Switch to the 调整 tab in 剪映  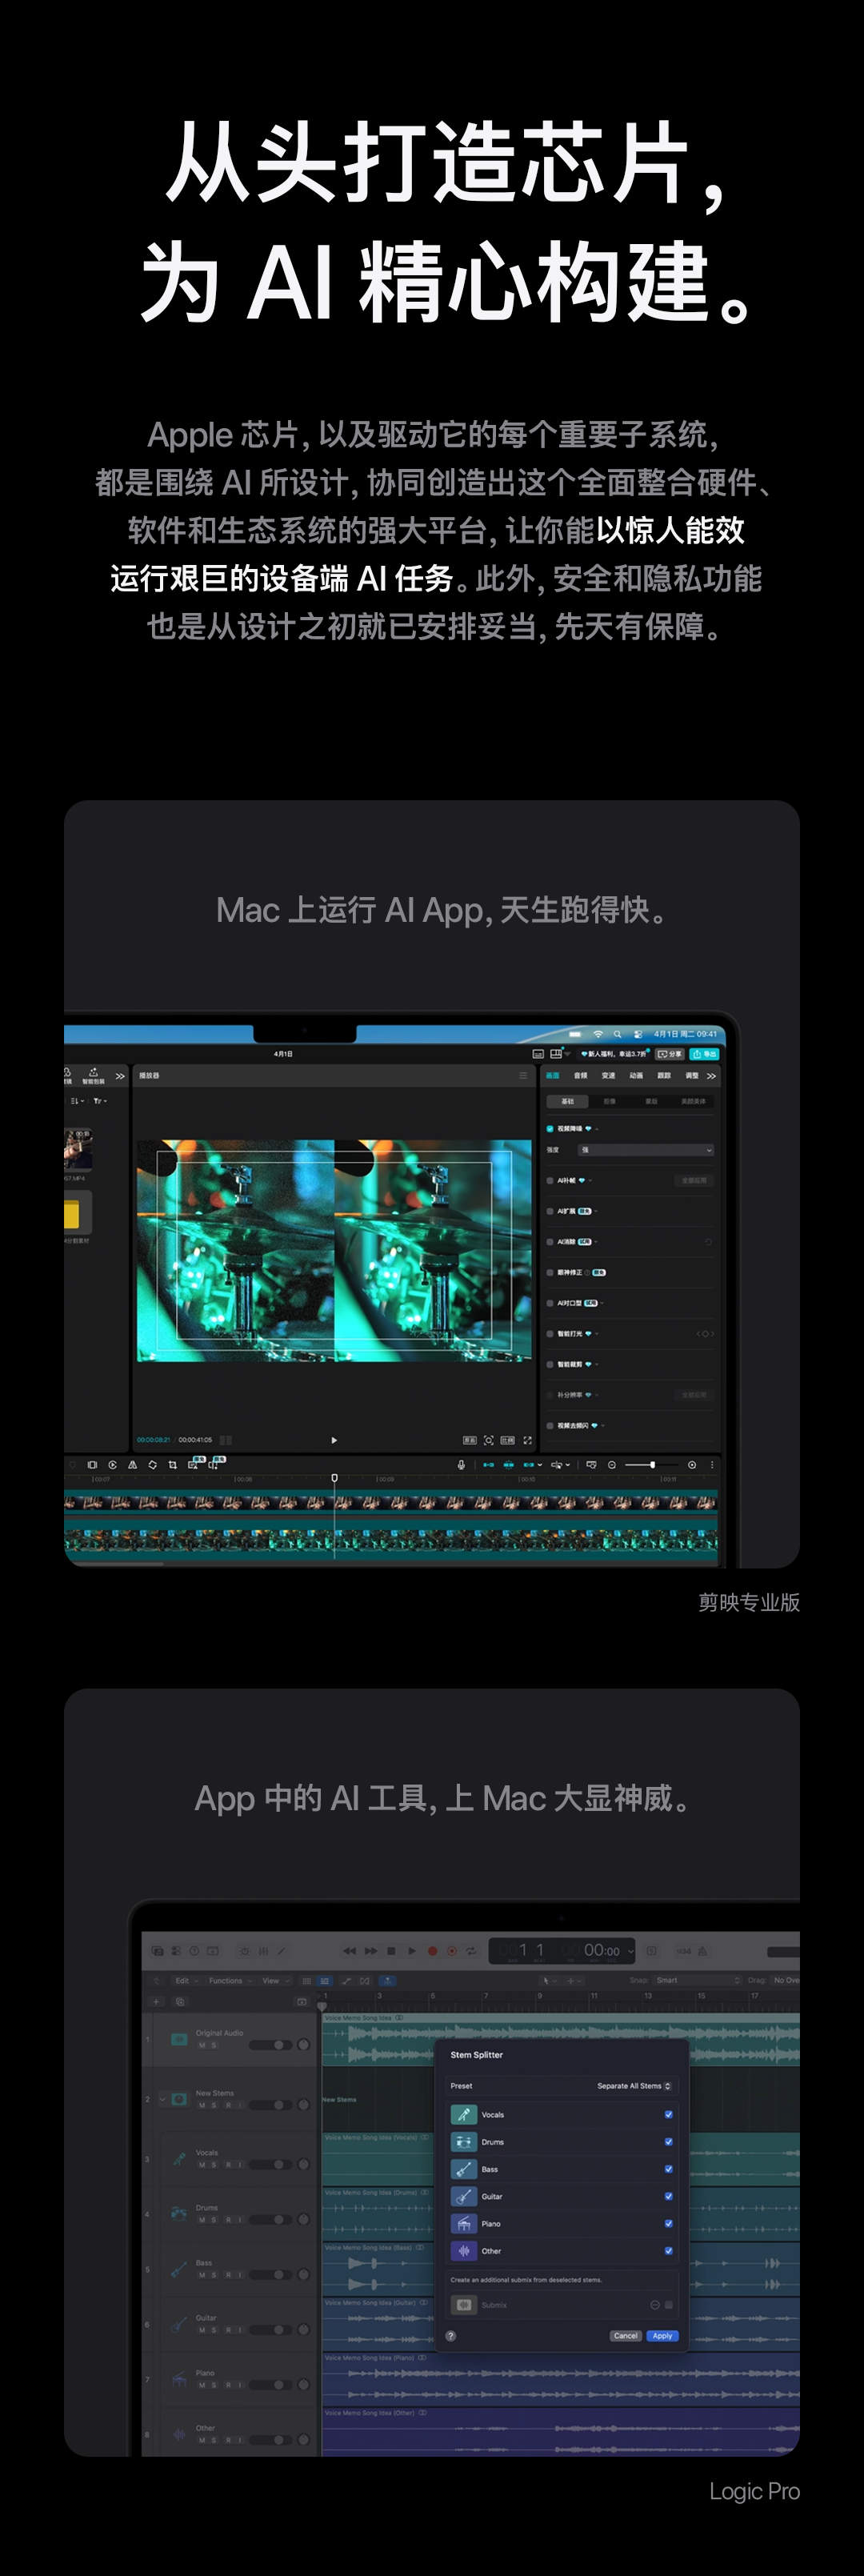pyautogui.click(x=692, y=1076)
